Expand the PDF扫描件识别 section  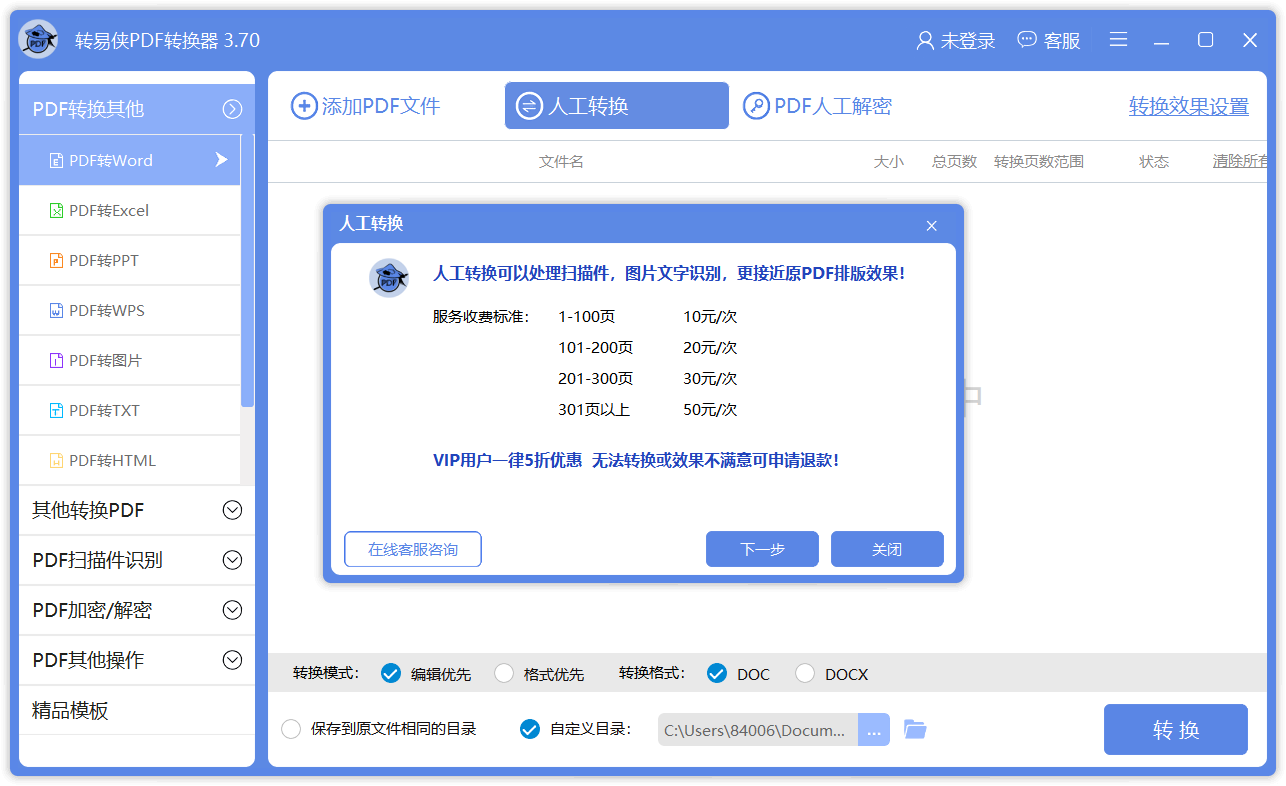click(232, 560)
